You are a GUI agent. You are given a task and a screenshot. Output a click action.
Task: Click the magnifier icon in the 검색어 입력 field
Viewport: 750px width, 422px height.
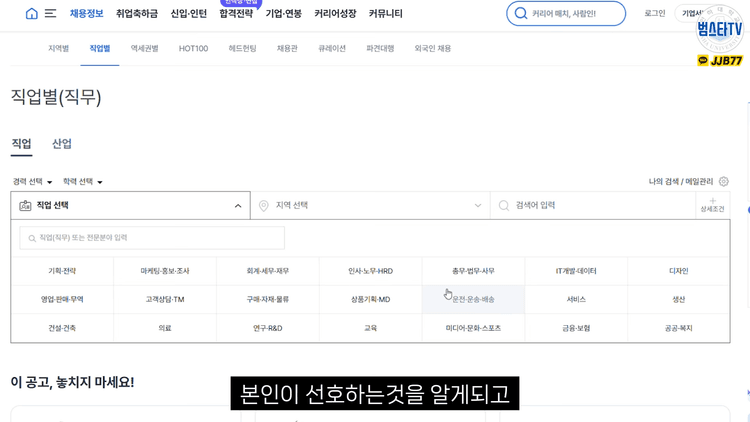coord(504,206)
